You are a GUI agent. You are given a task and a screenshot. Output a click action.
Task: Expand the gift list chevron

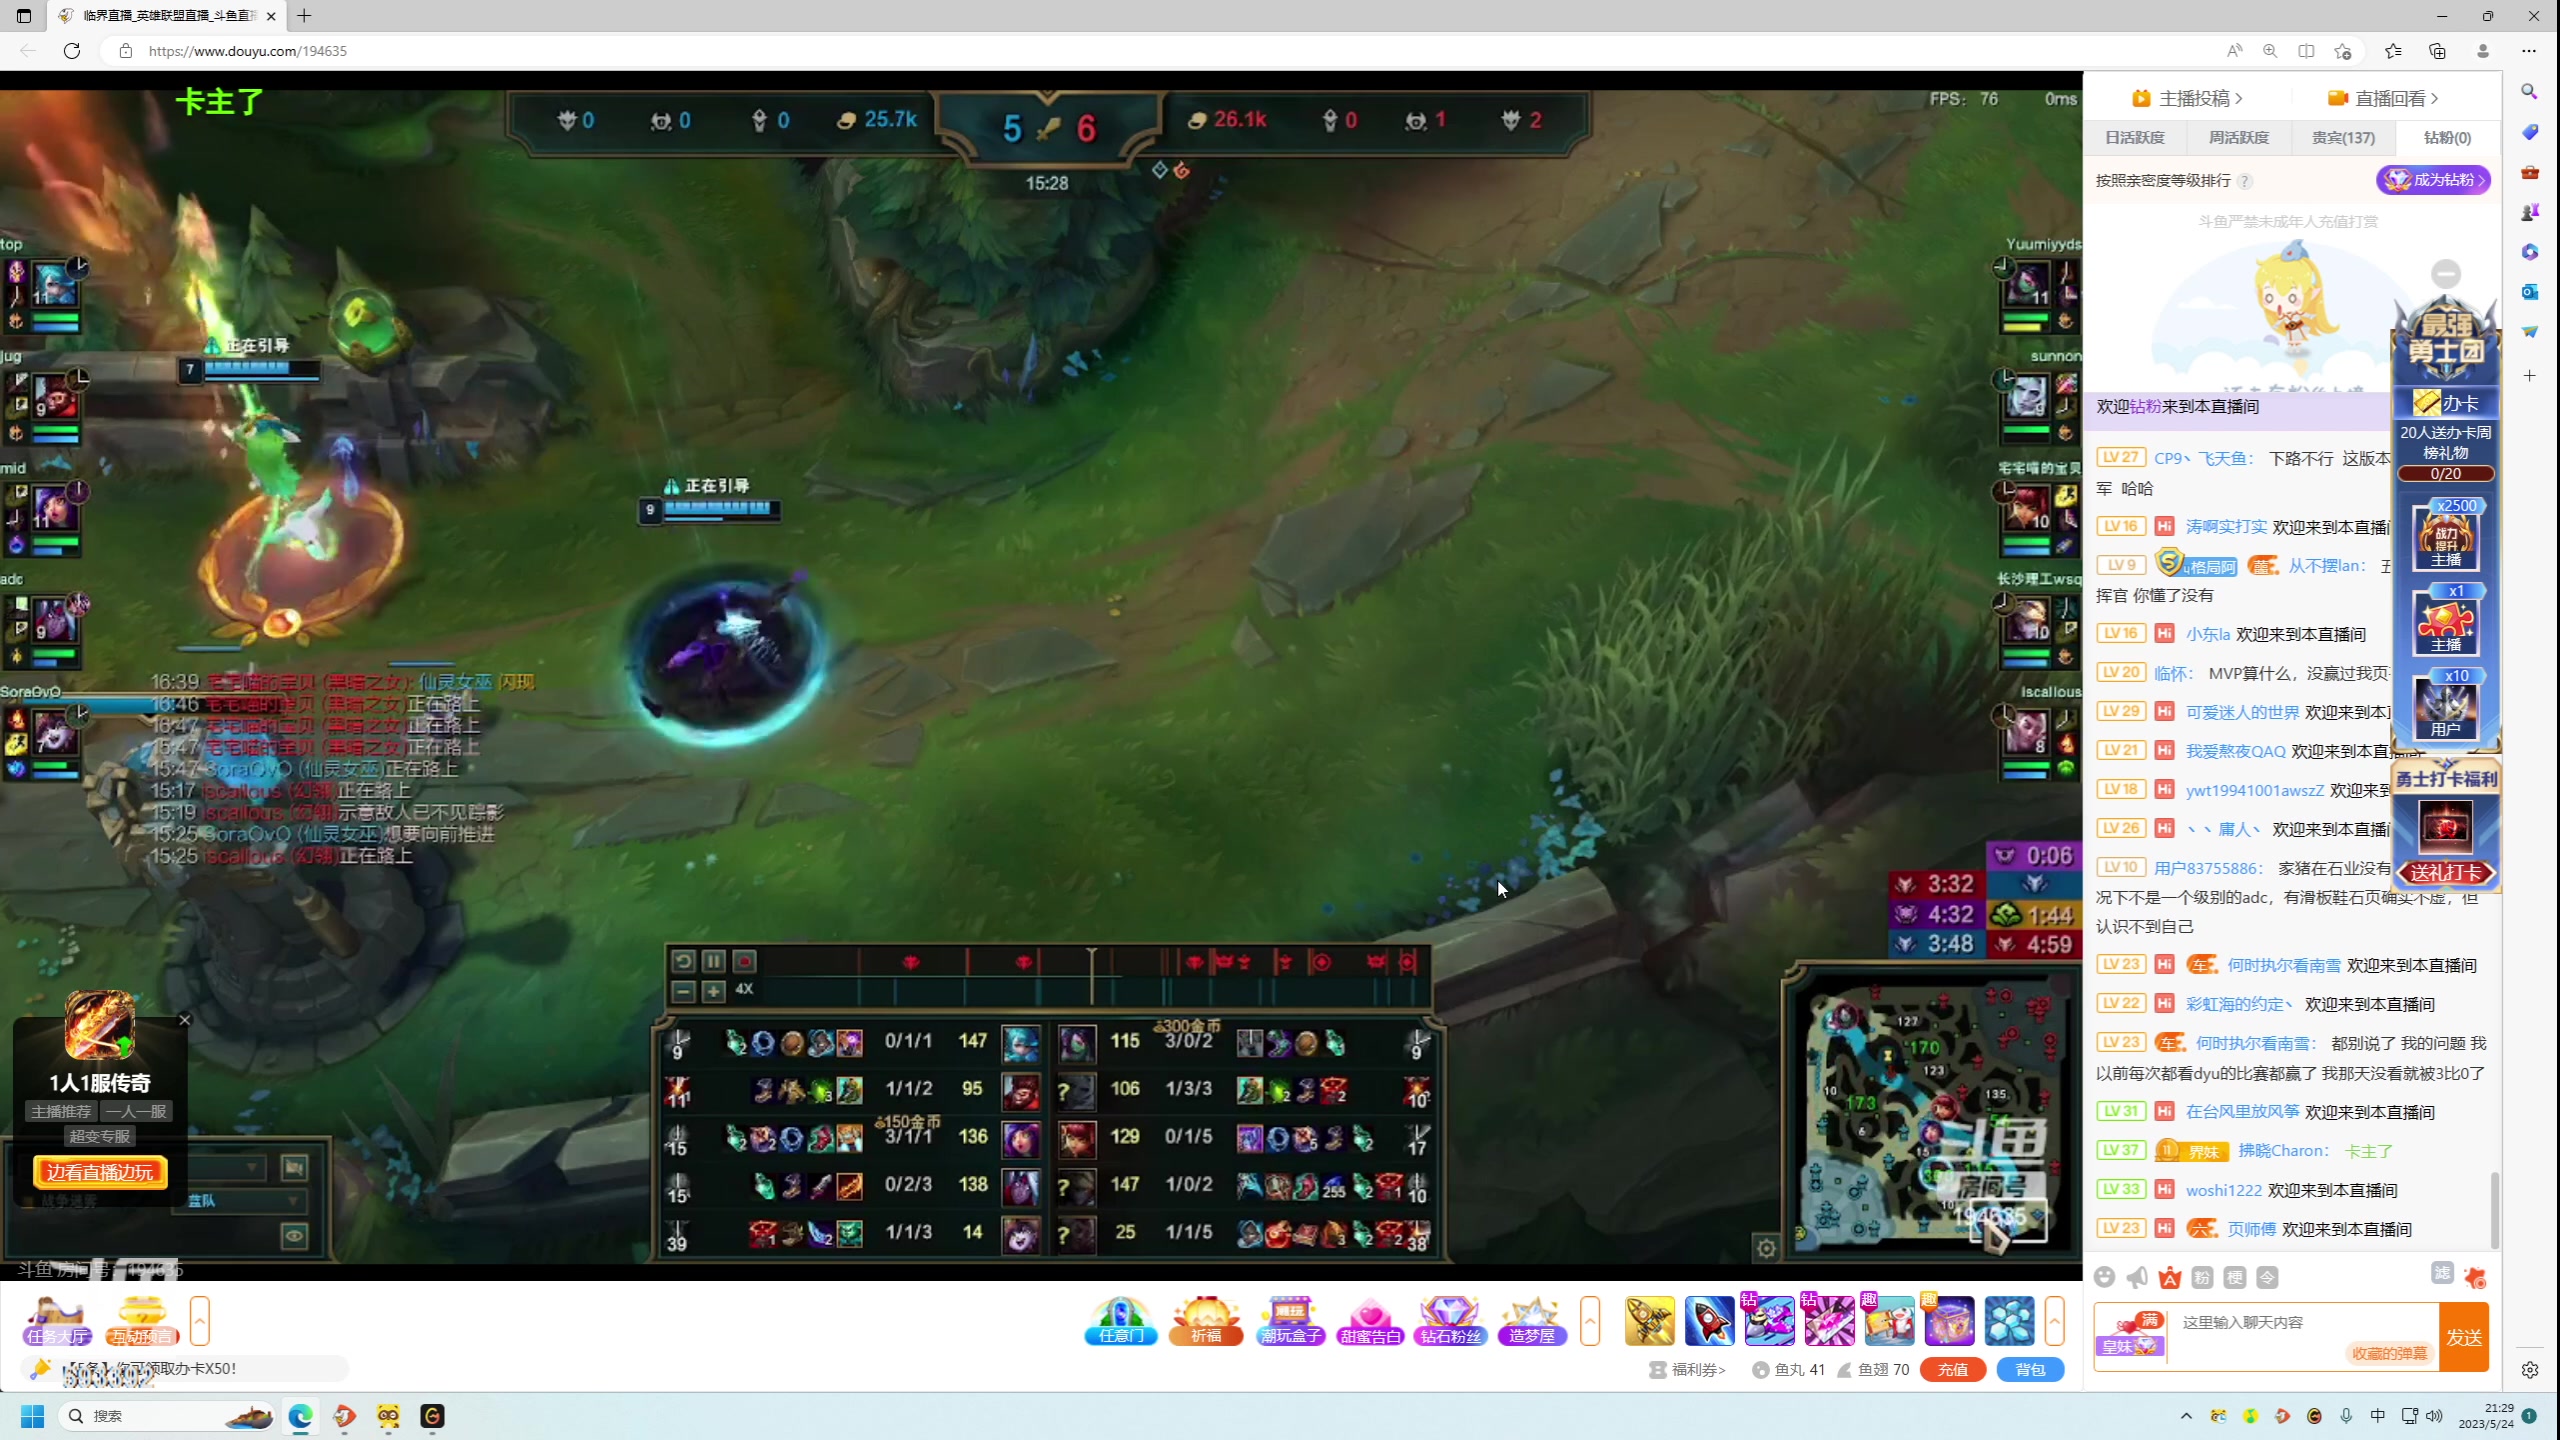[2054, 1321]
